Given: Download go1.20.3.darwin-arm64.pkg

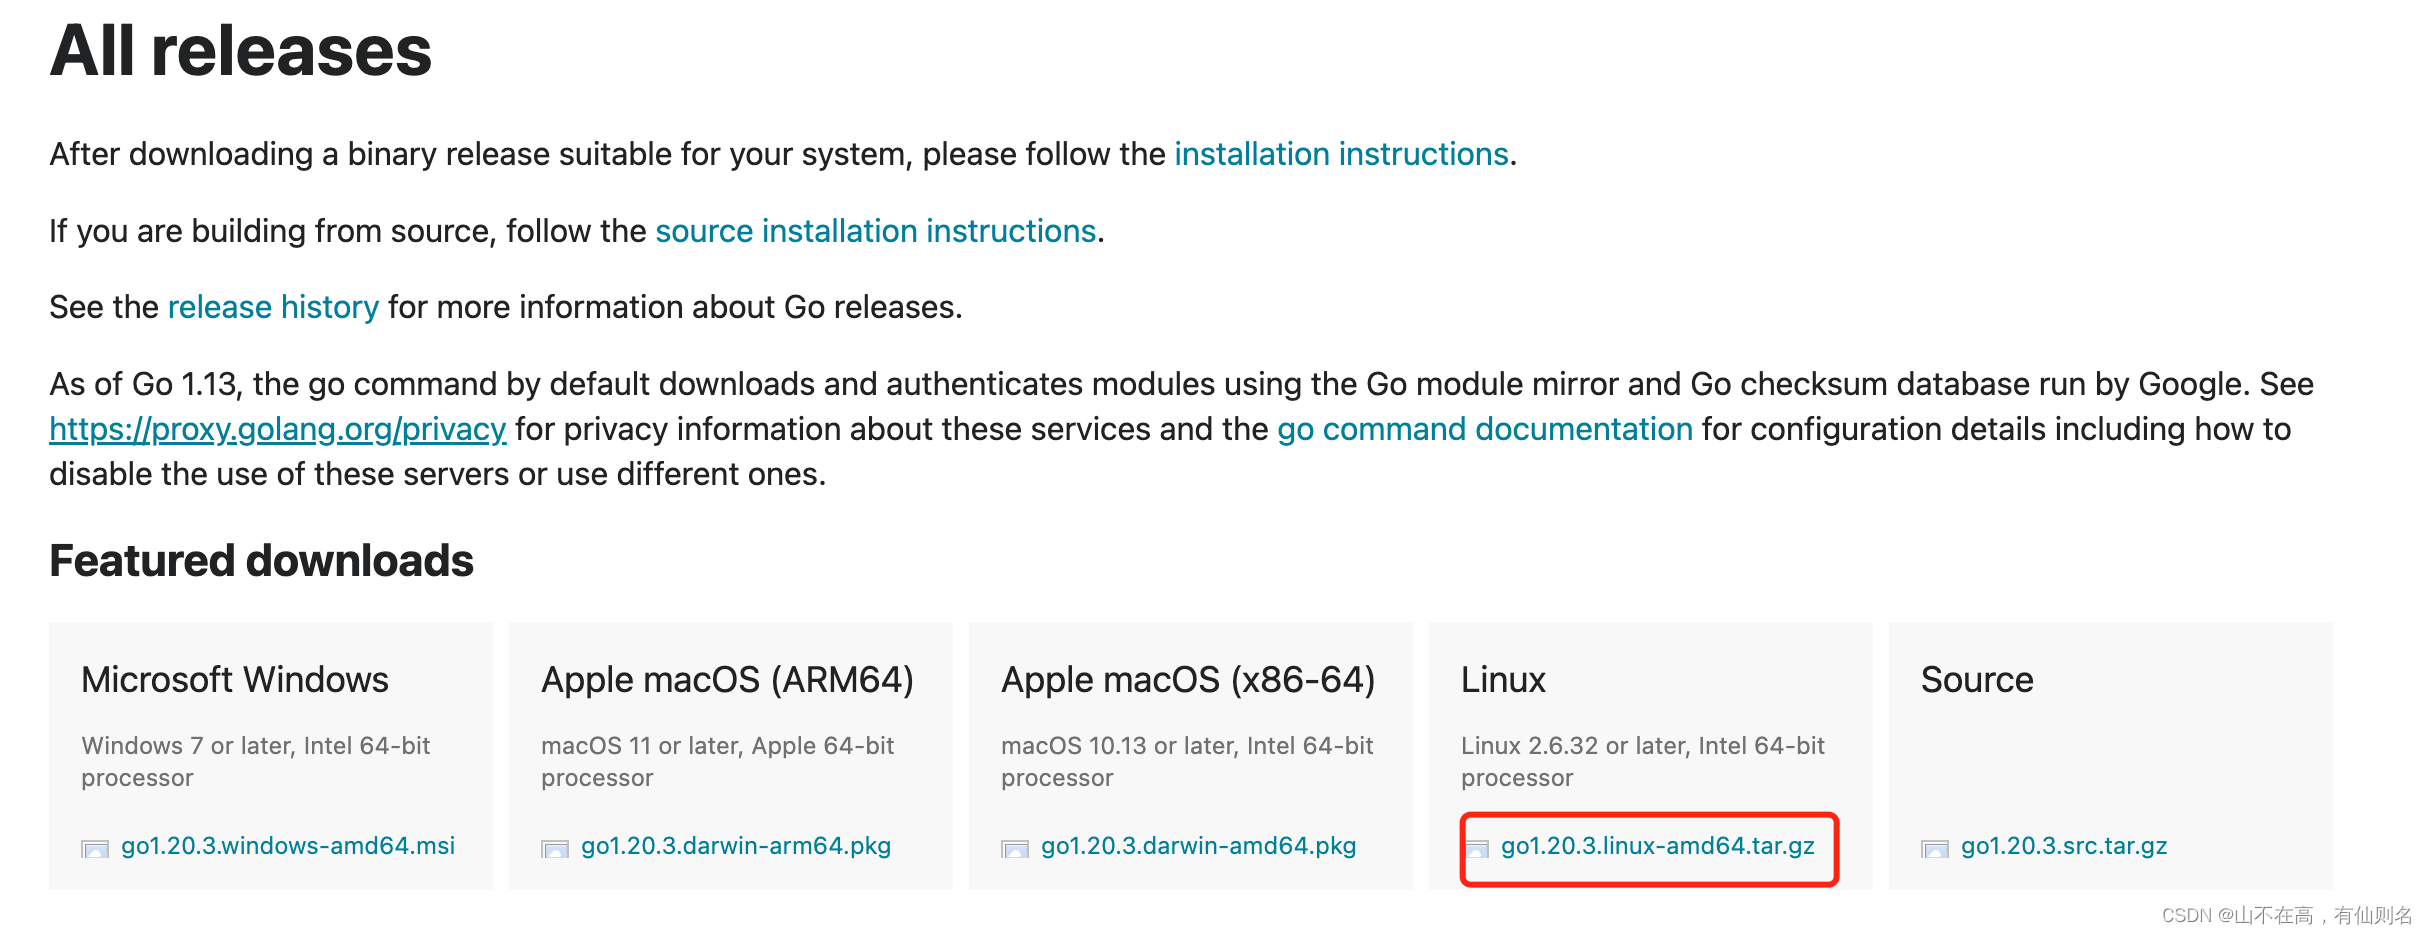Looking at the screenshot, I should (x=736, y=846).
